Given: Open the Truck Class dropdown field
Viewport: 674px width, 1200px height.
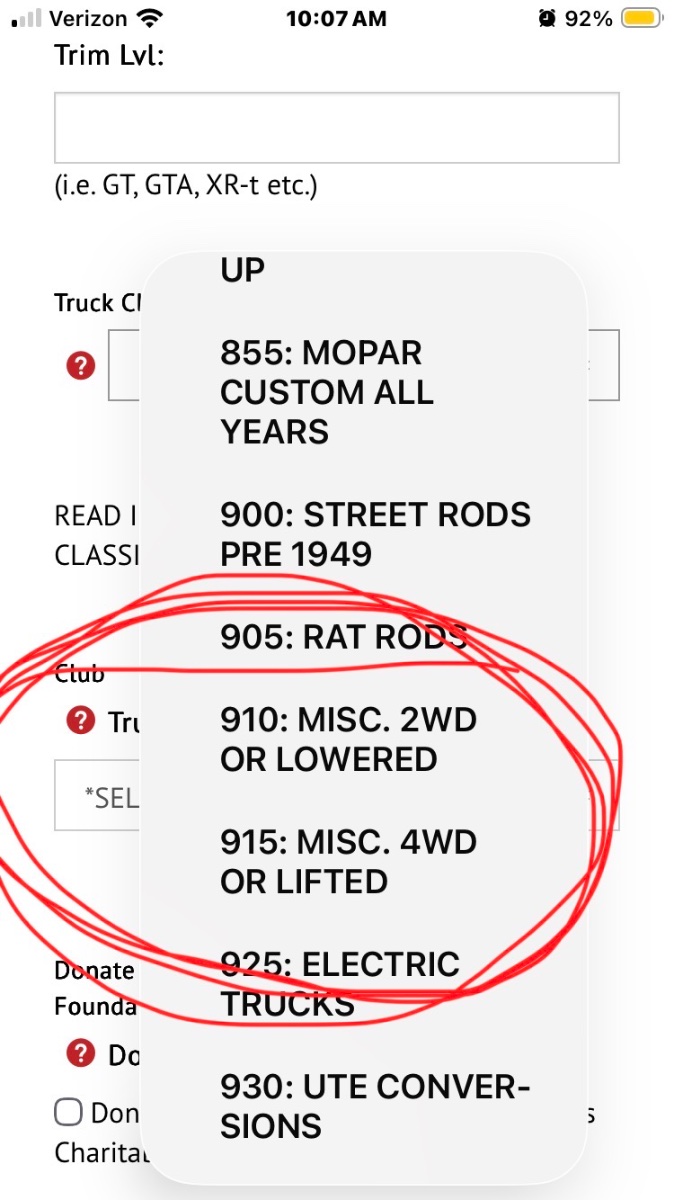Looking at the screenshot, I should point(364,365).
